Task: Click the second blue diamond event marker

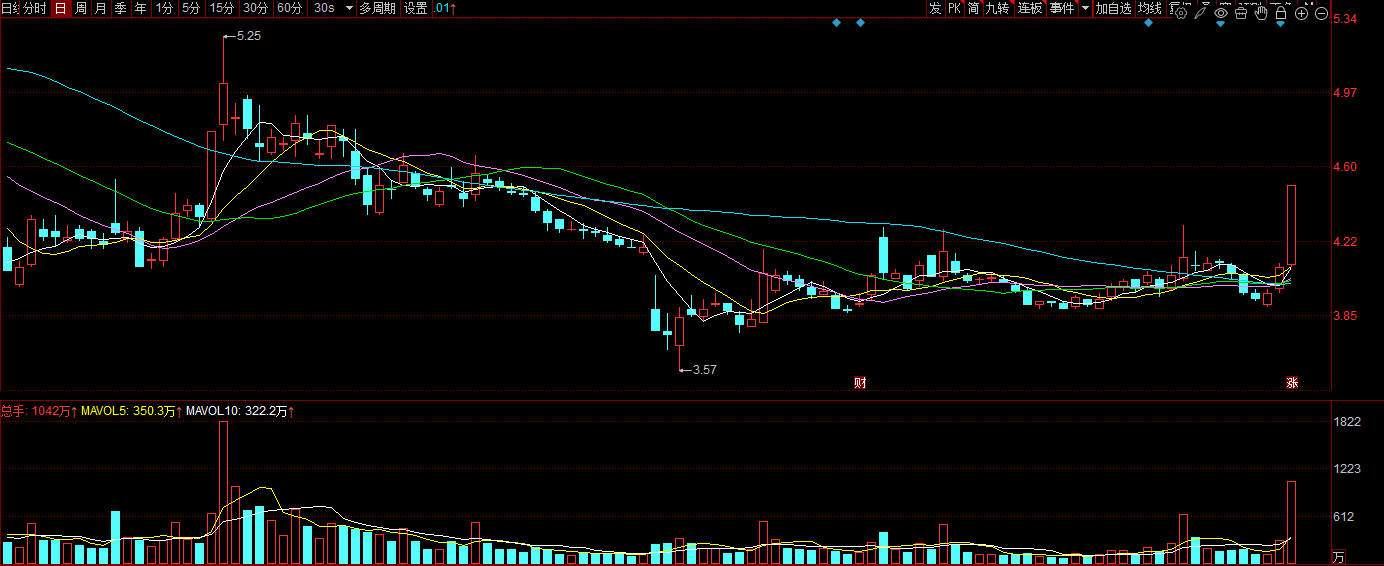Action: (860, 22)
